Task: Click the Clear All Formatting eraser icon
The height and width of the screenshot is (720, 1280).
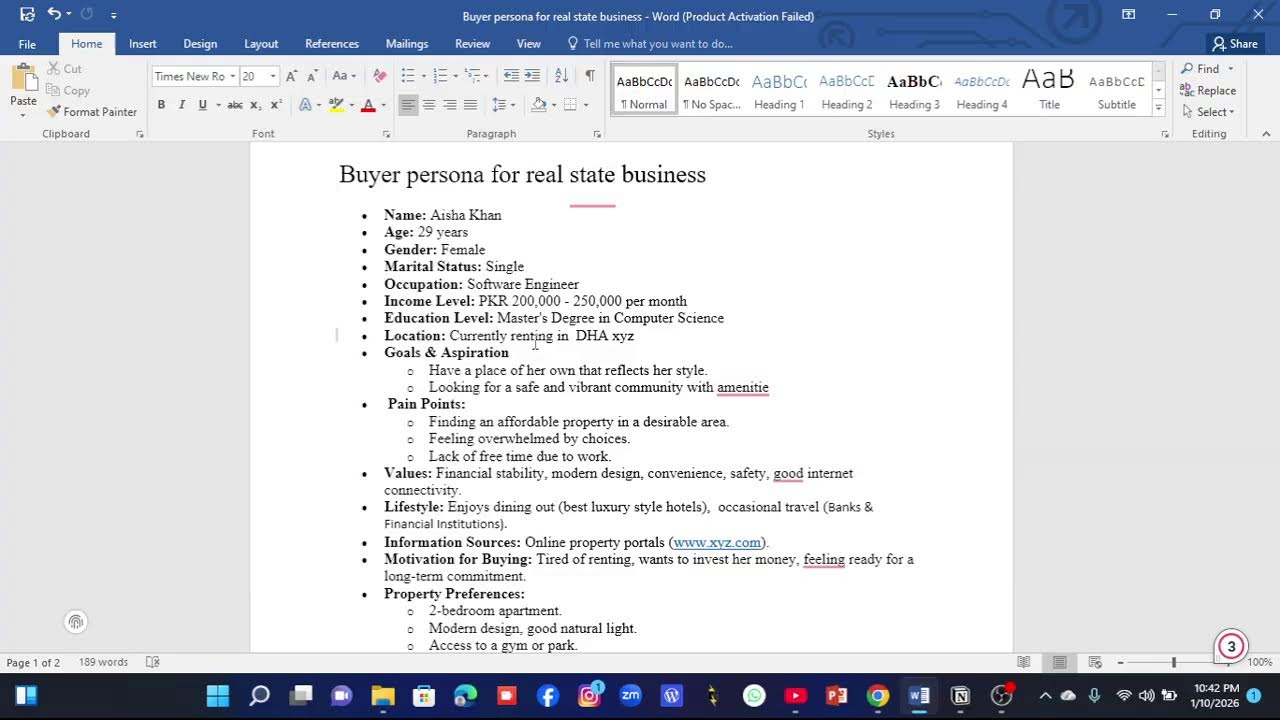Action: coord(379,76)
